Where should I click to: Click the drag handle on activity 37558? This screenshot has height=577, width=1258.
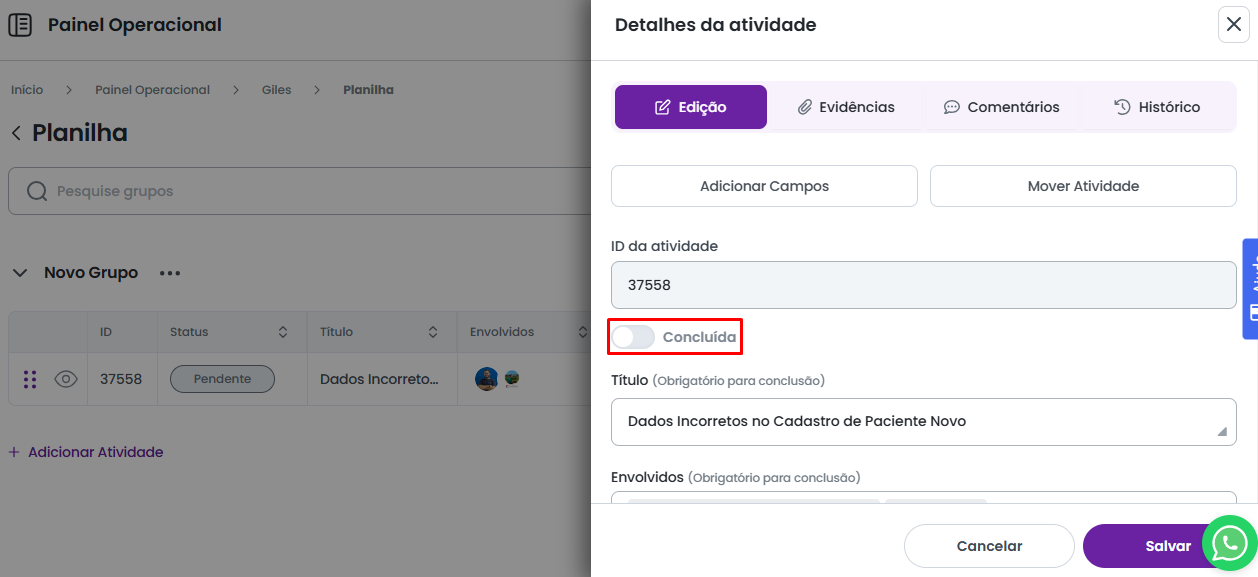(30, 379)
